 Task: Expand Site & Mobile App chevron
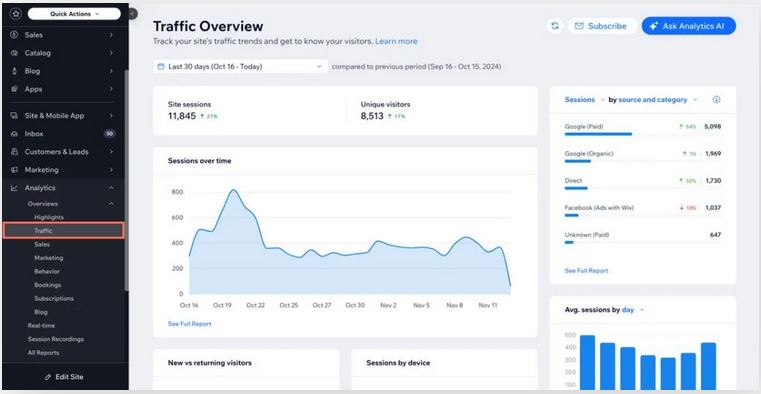click(x=111, y=115)
